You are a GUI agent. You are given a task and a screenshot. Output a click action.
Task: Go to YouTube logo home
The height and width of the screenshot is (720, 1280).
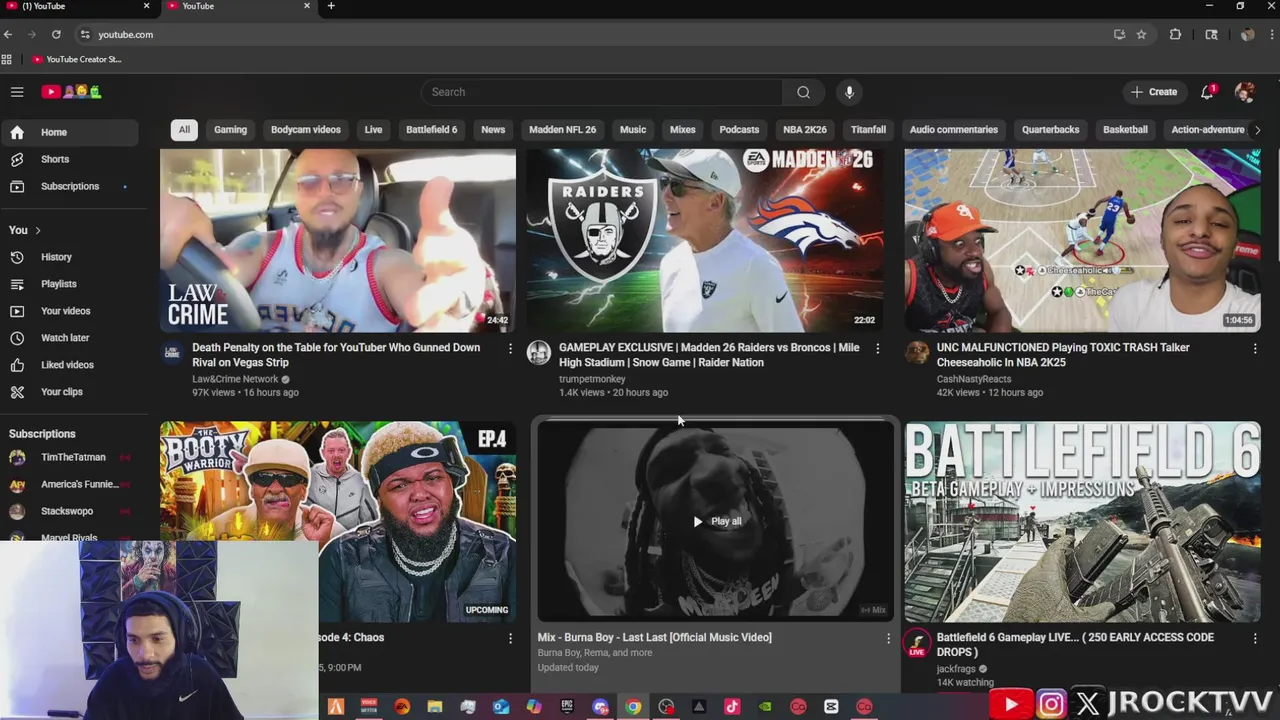point(71,92)
